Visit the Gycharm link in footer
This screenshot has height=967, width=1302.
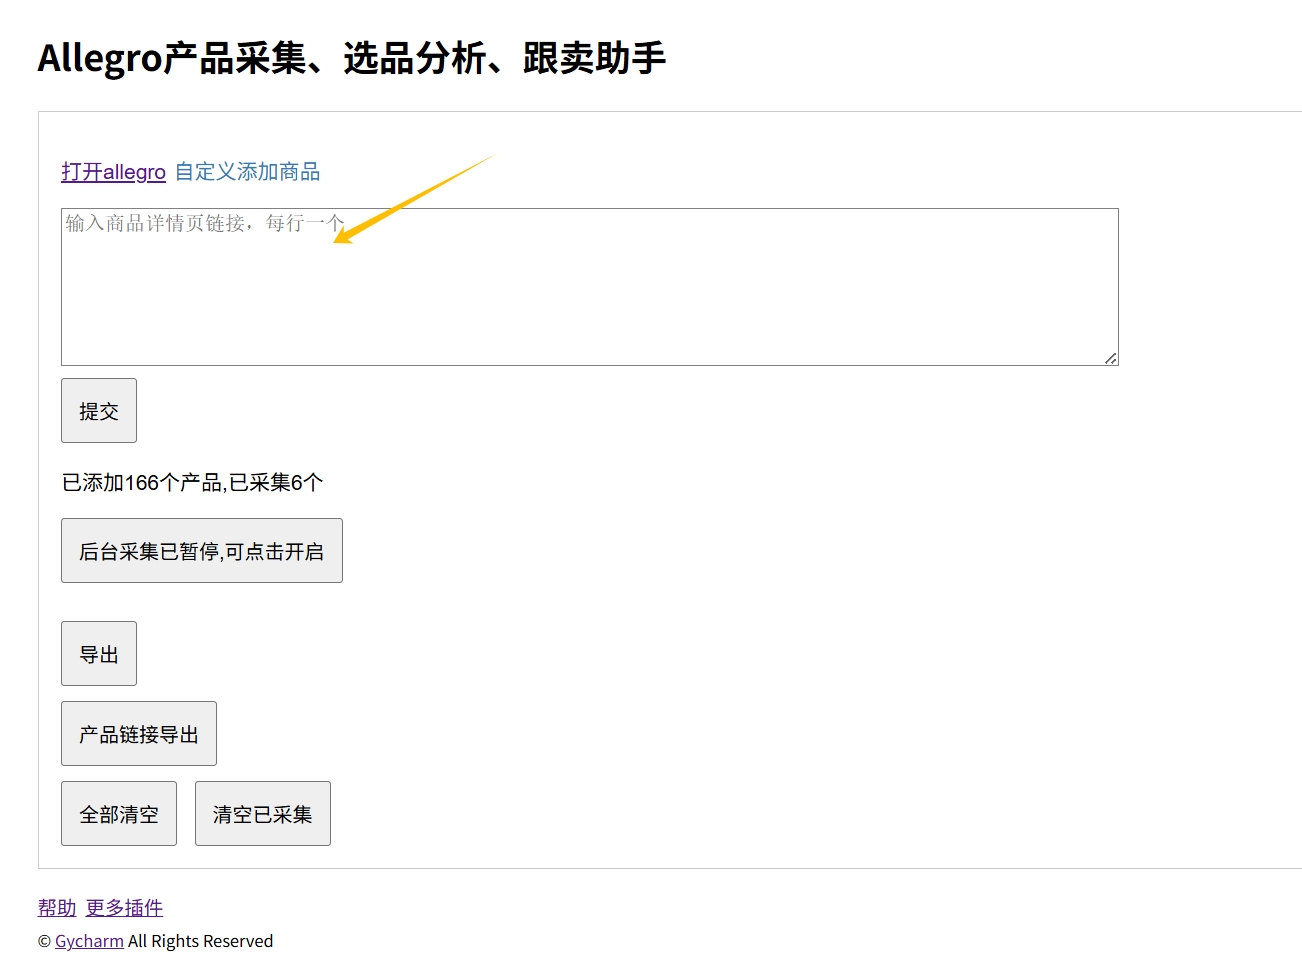89,941
